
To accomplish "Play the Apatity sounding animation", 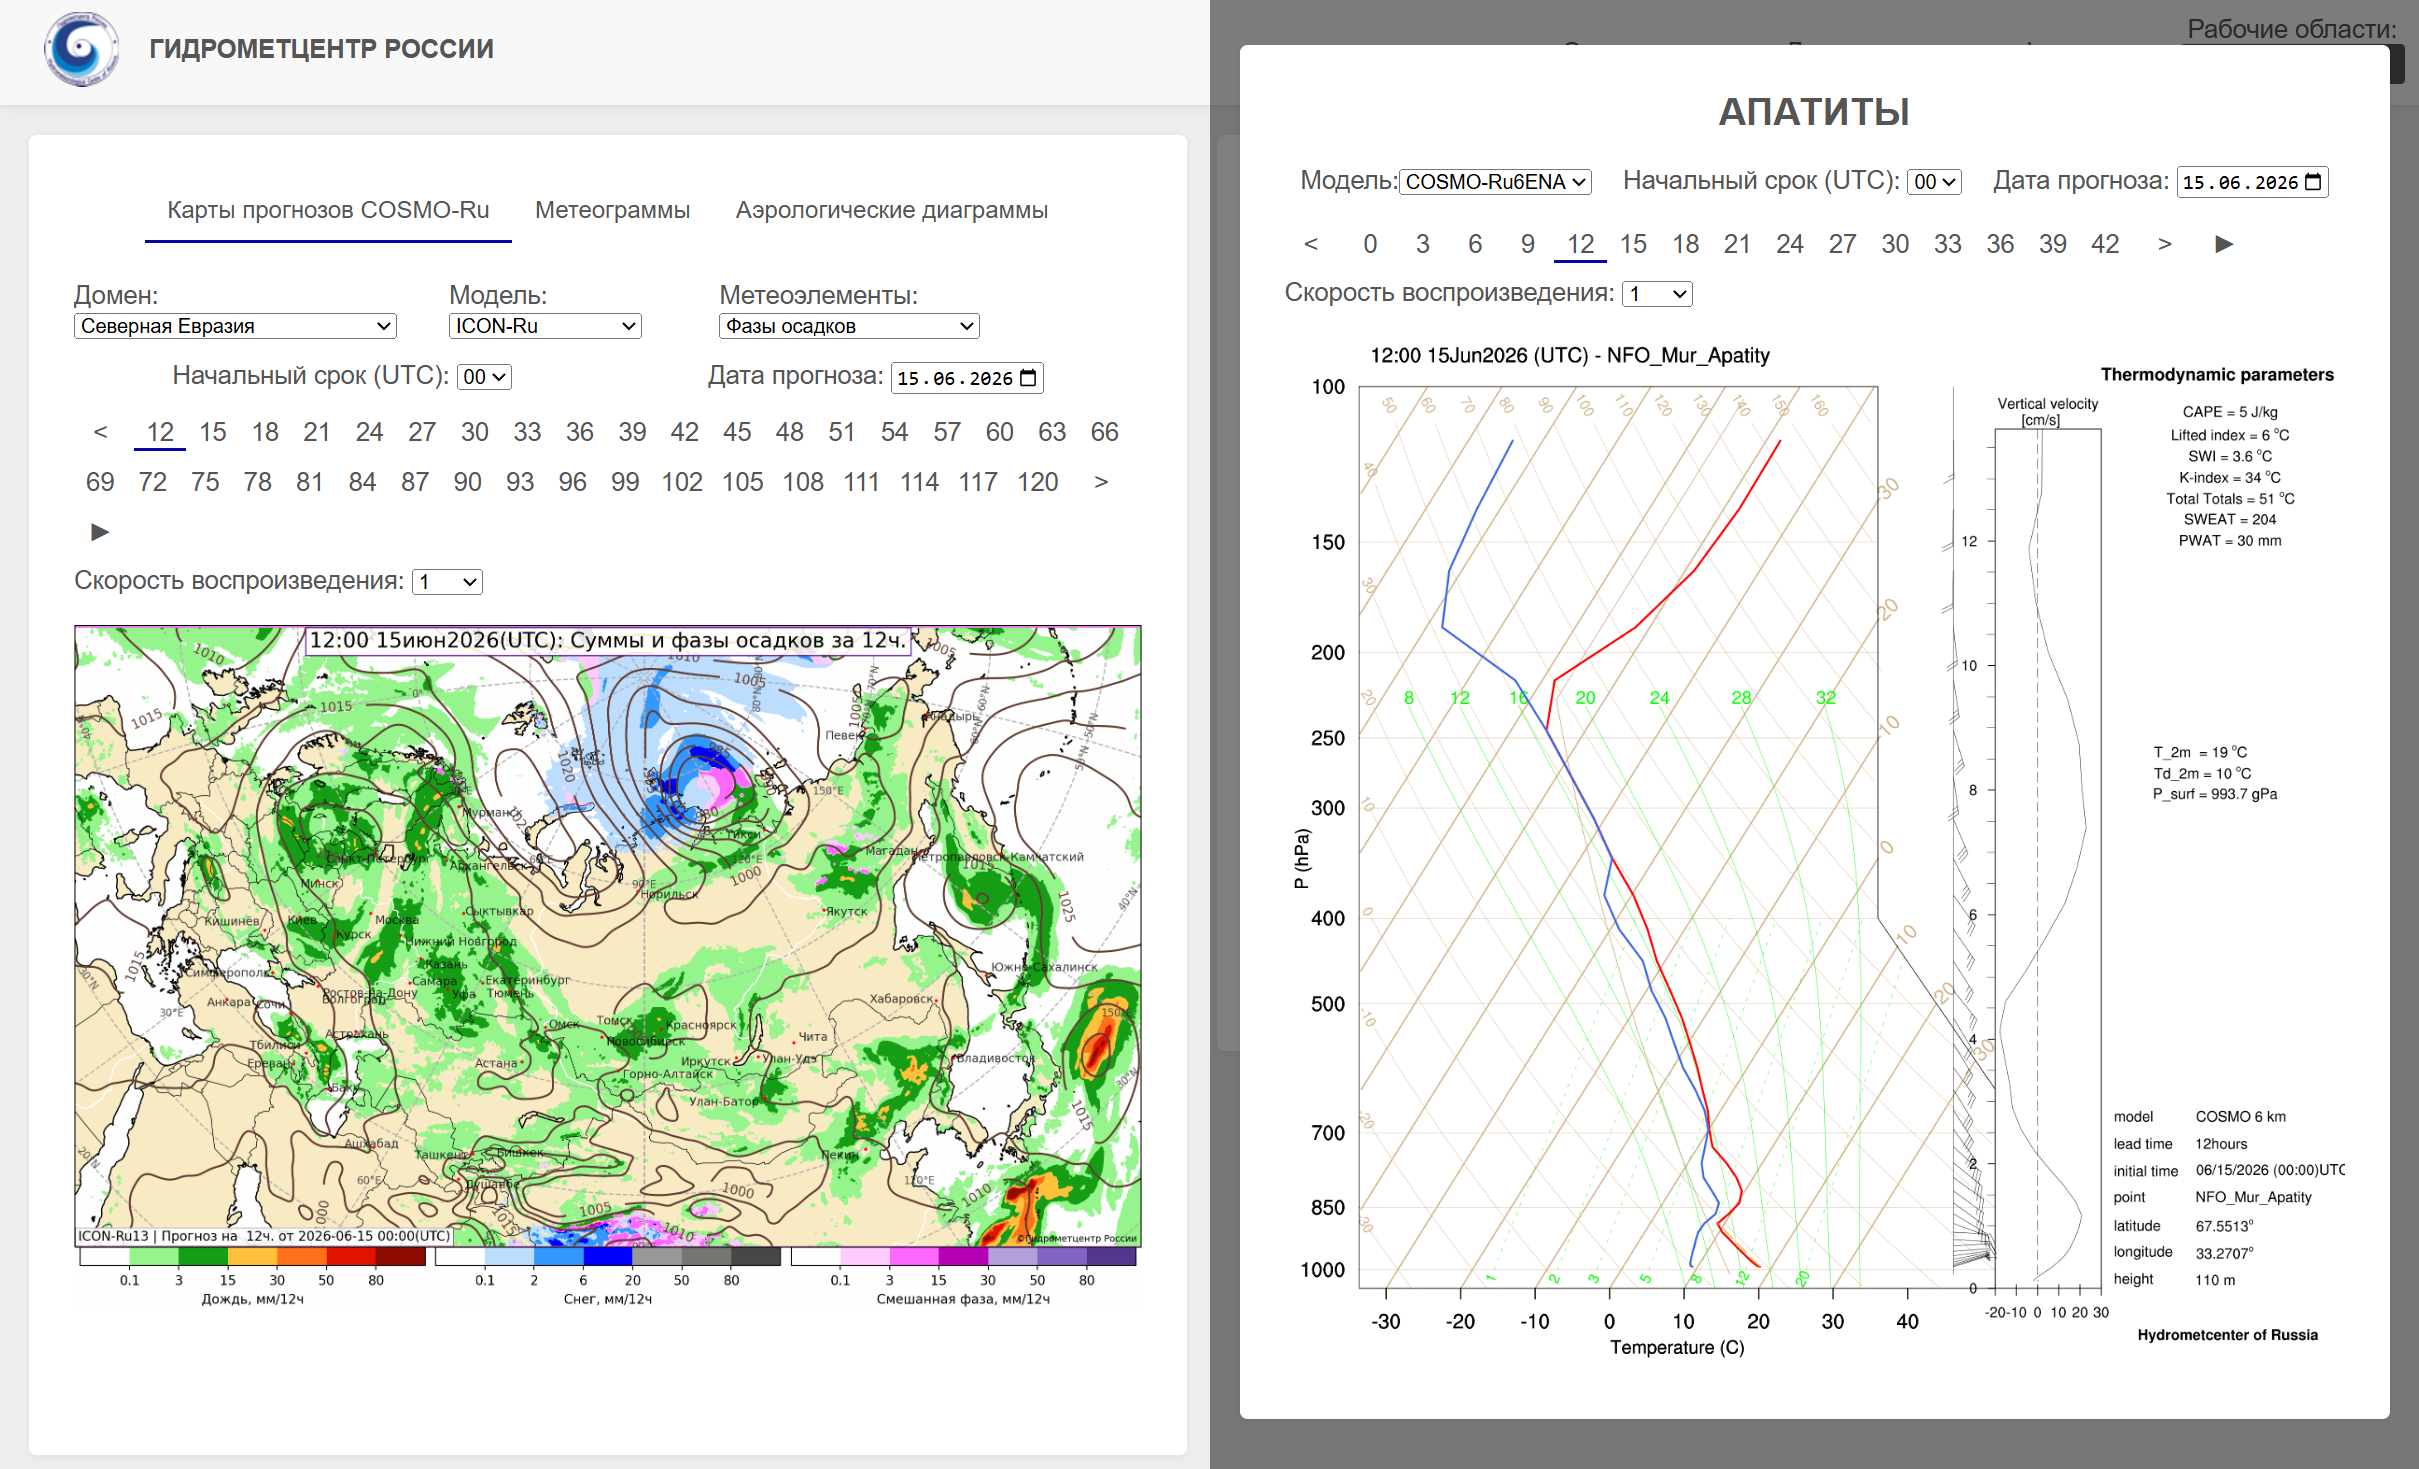I will tap(2224, 244).
